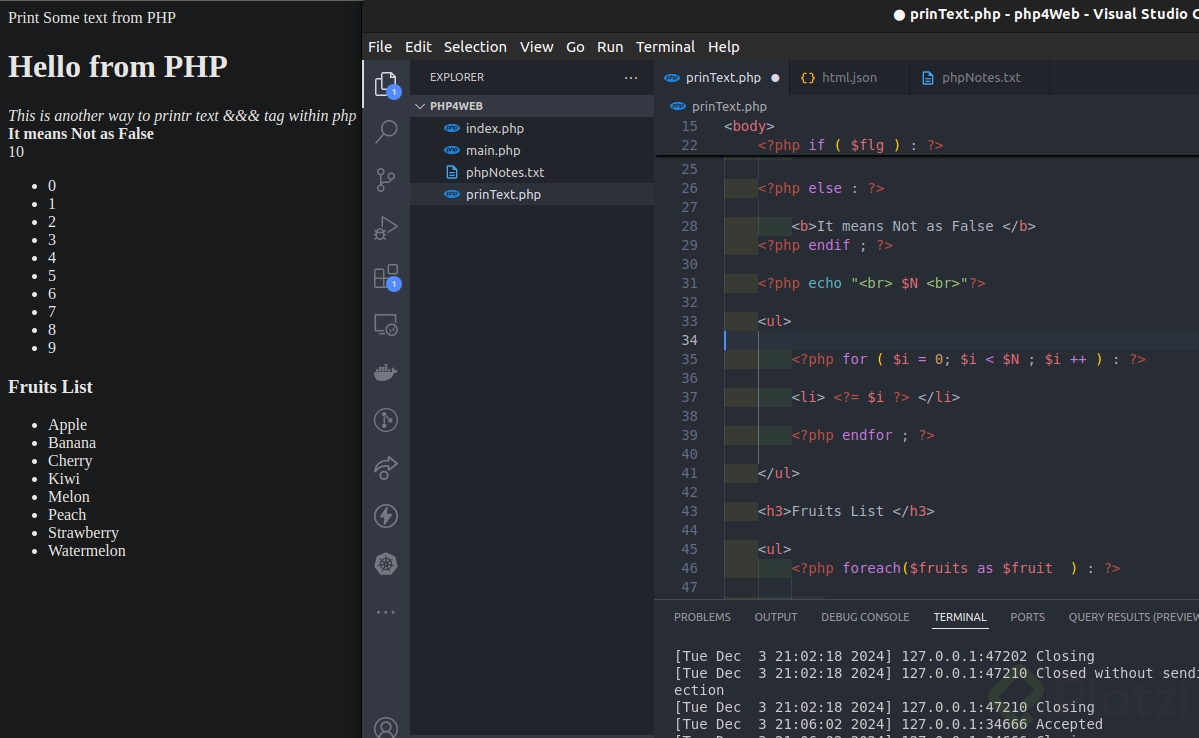Screen dimensions: 1199x738
Task: Open the Terminal menu
Action: pyautogui.click(x=665, y=47)
